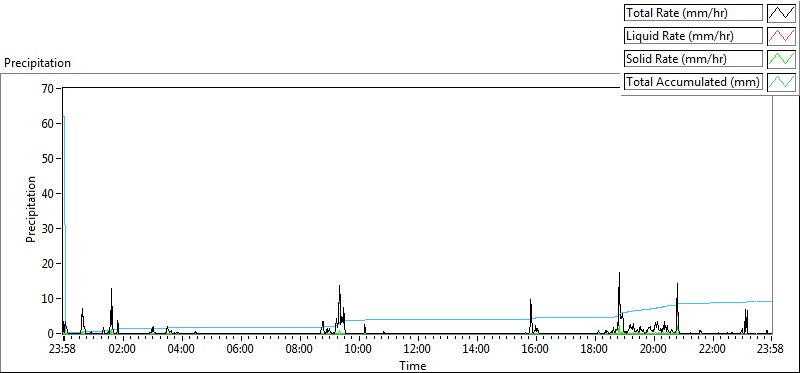Click the 23:58 start time on X axis
This screenshot has height=373, width=800.
point(64,350)
